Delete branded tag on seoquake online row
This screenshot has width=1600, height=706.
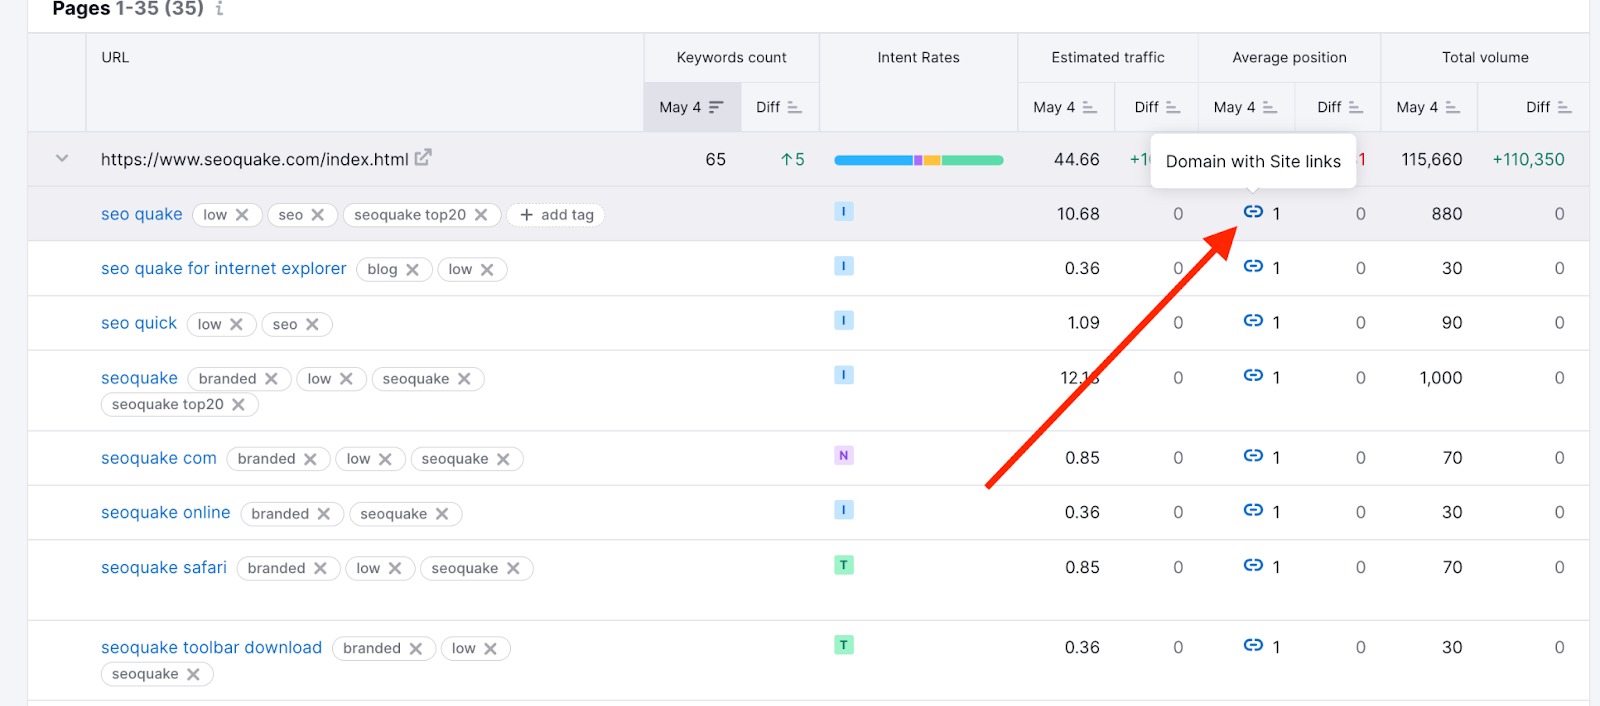pyautogui.click(x=324, y=514)
